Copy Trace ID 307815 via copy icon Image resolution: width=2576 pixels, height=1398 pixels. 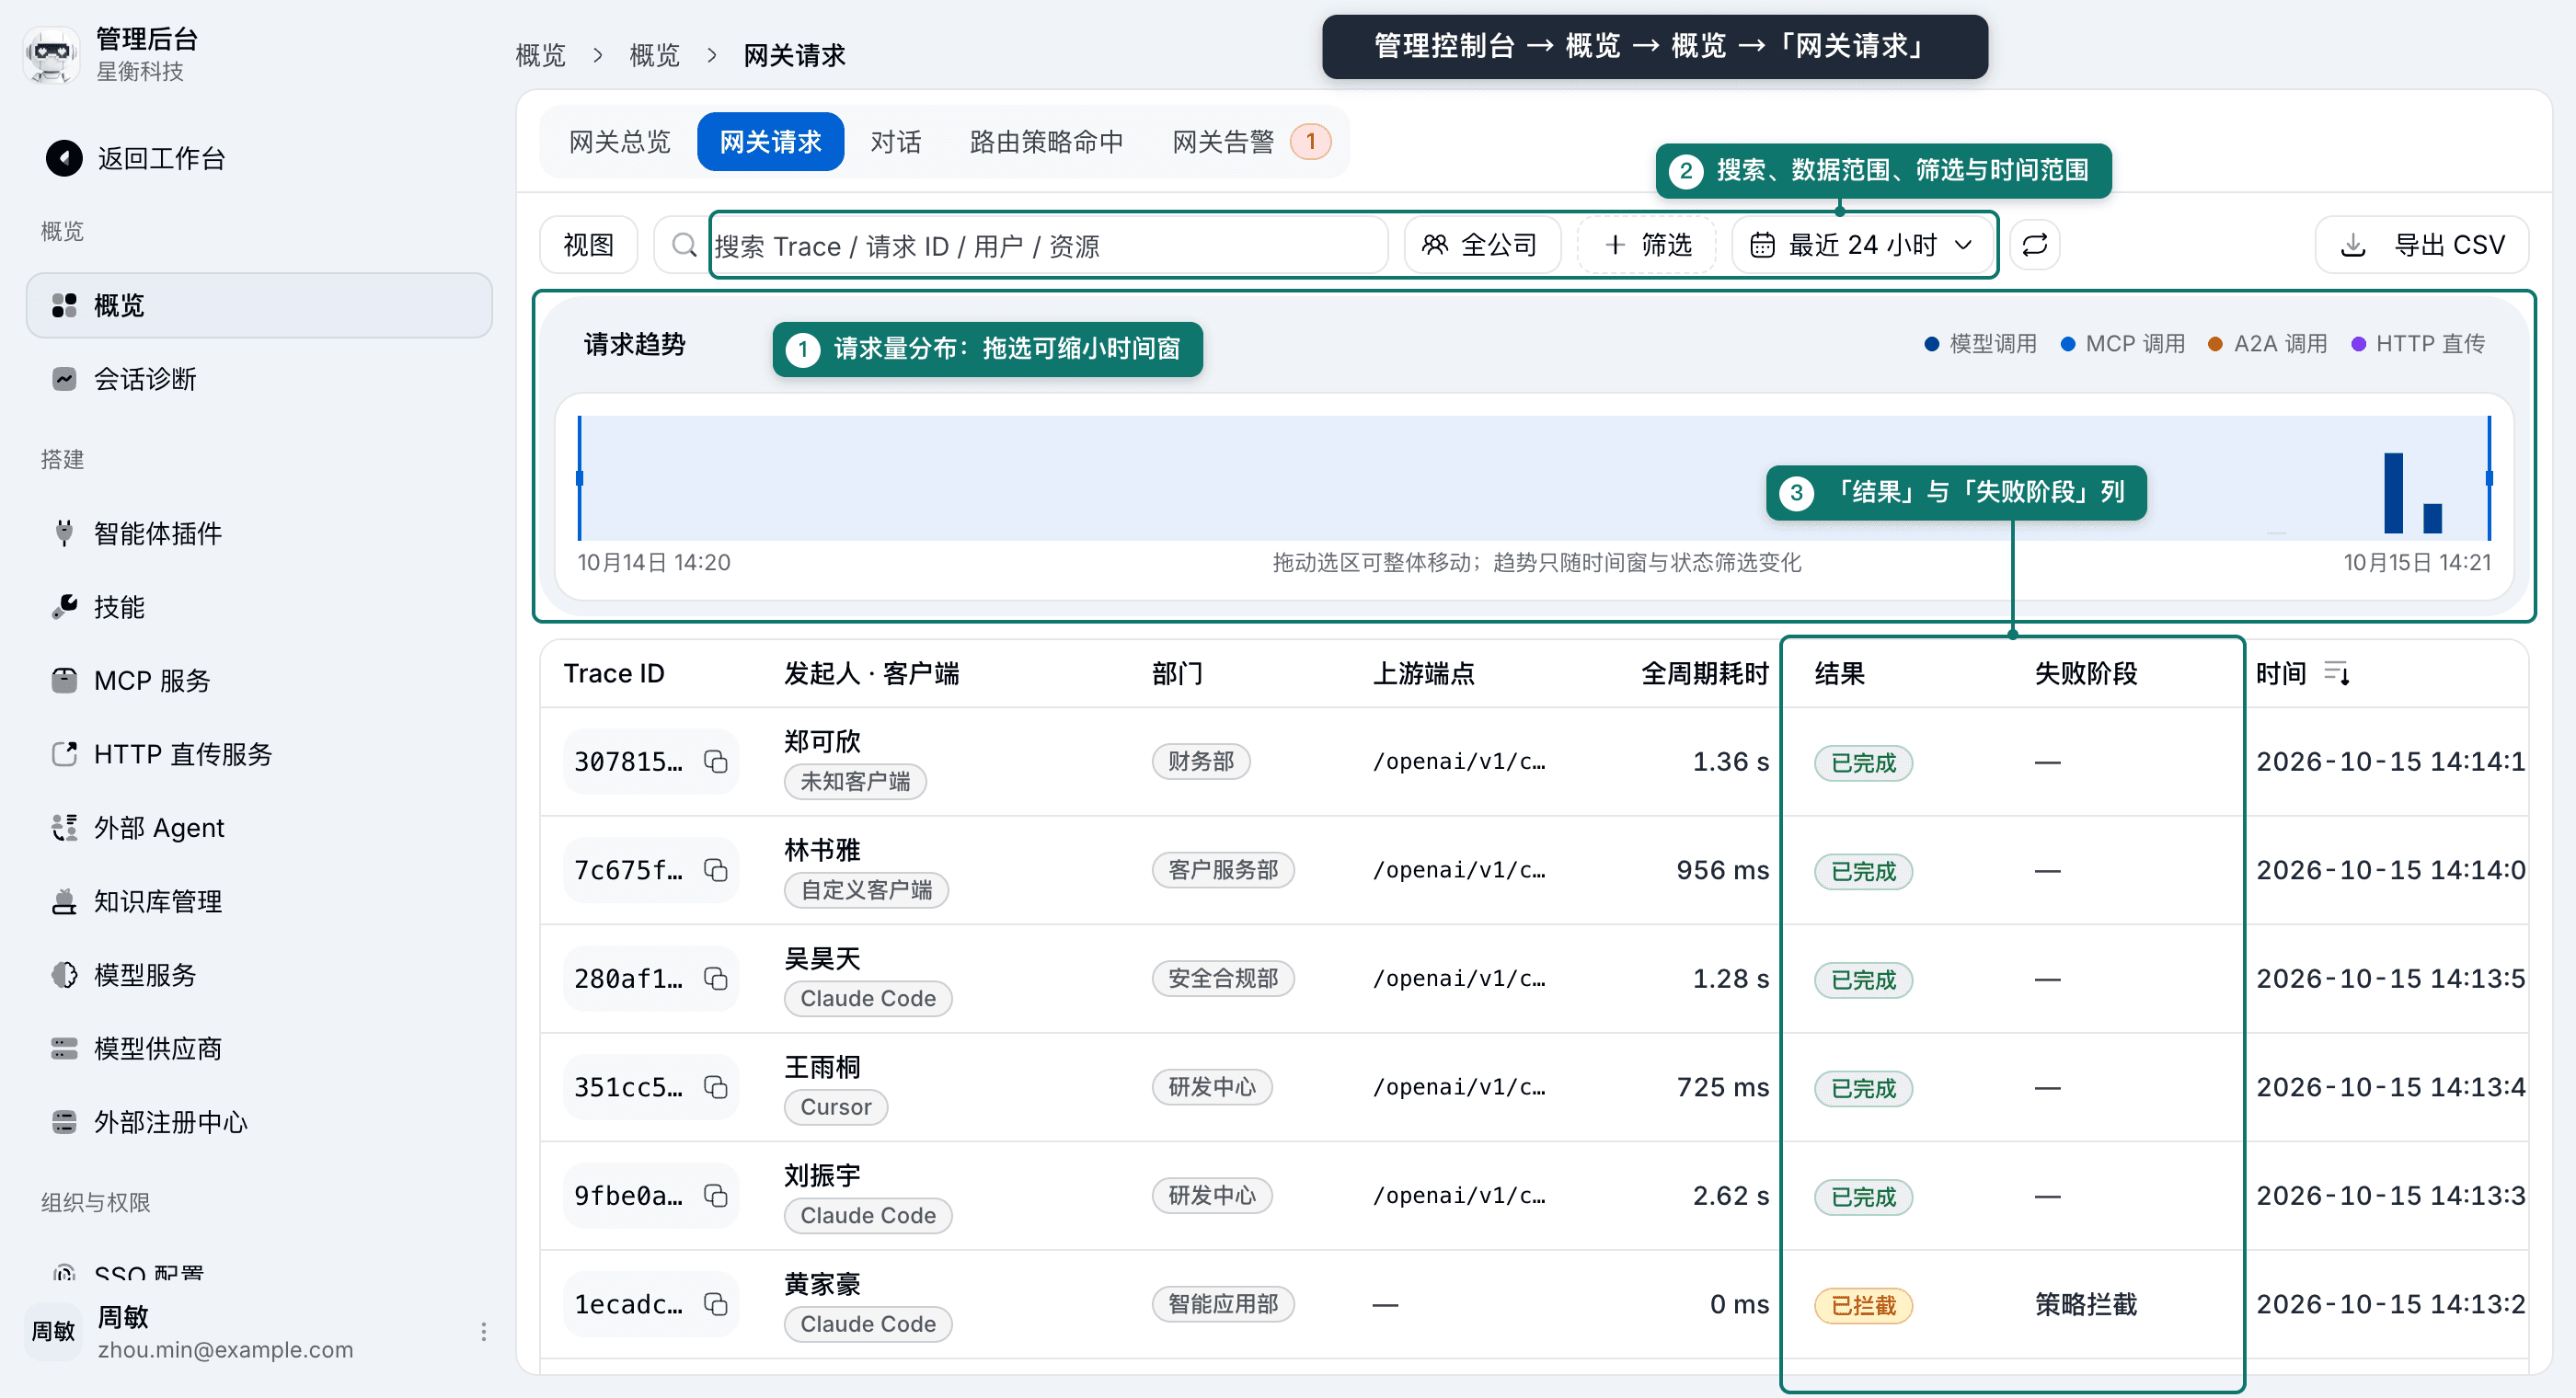(x=715, y=762)
